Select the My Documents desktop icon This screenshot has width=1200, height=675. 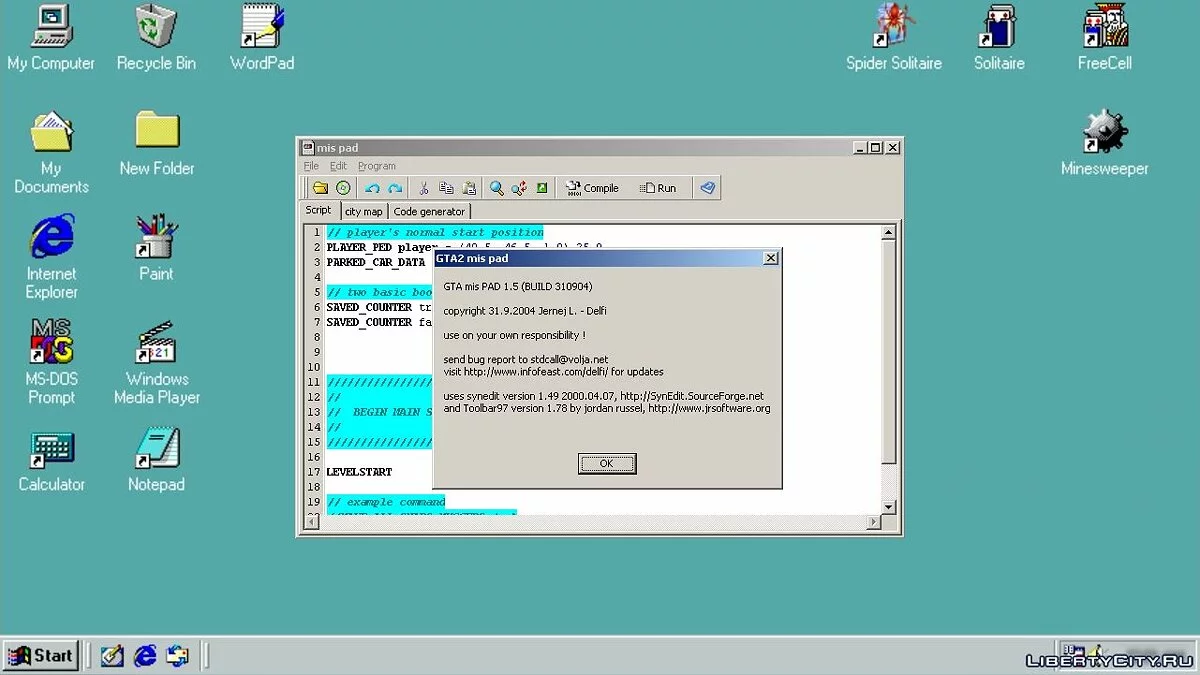coord(51,152)
